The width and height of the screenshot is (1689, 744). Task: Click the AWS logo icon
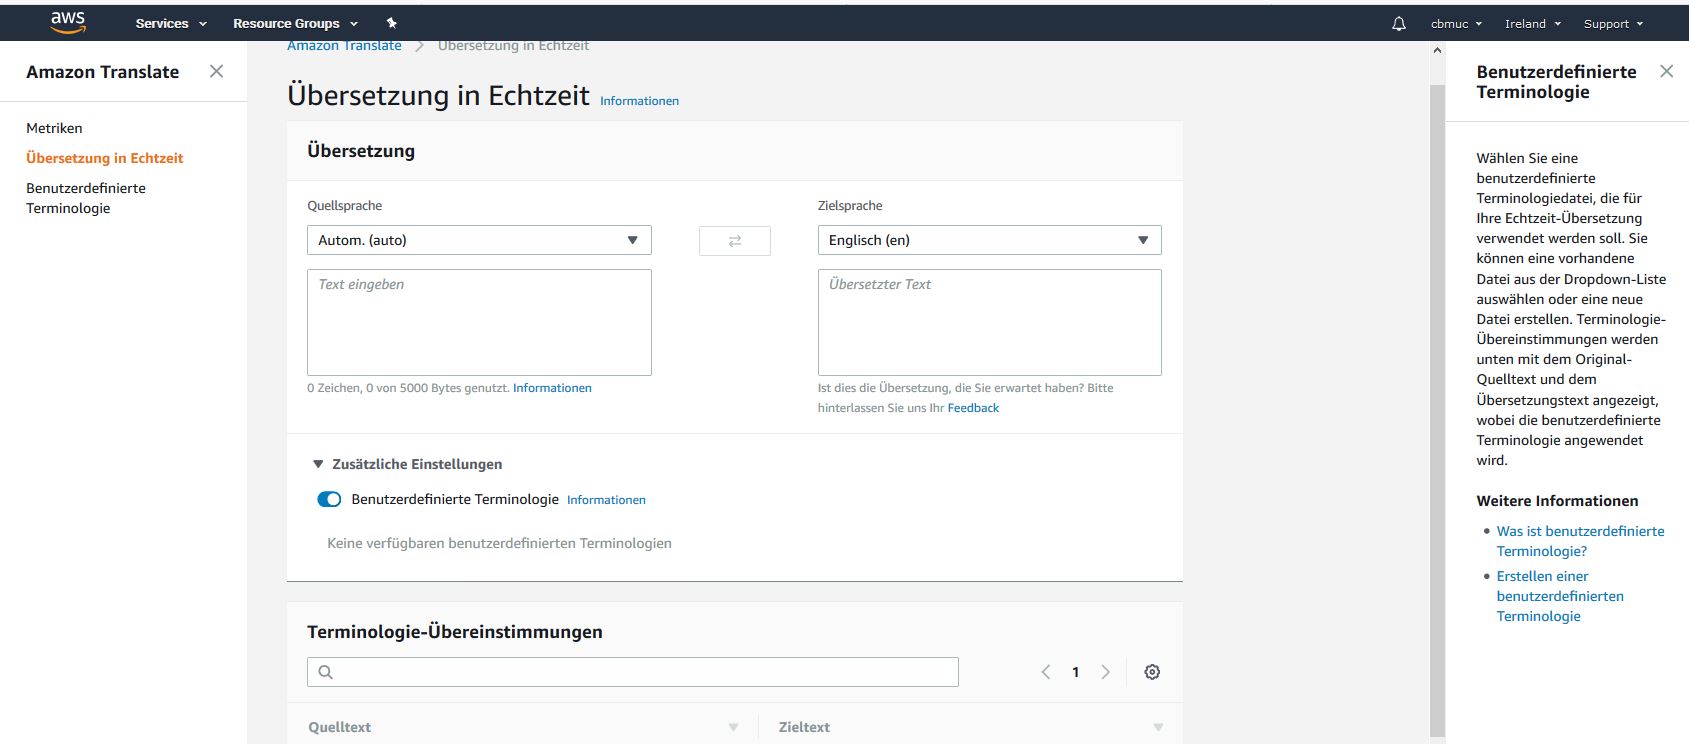(68, 22)
